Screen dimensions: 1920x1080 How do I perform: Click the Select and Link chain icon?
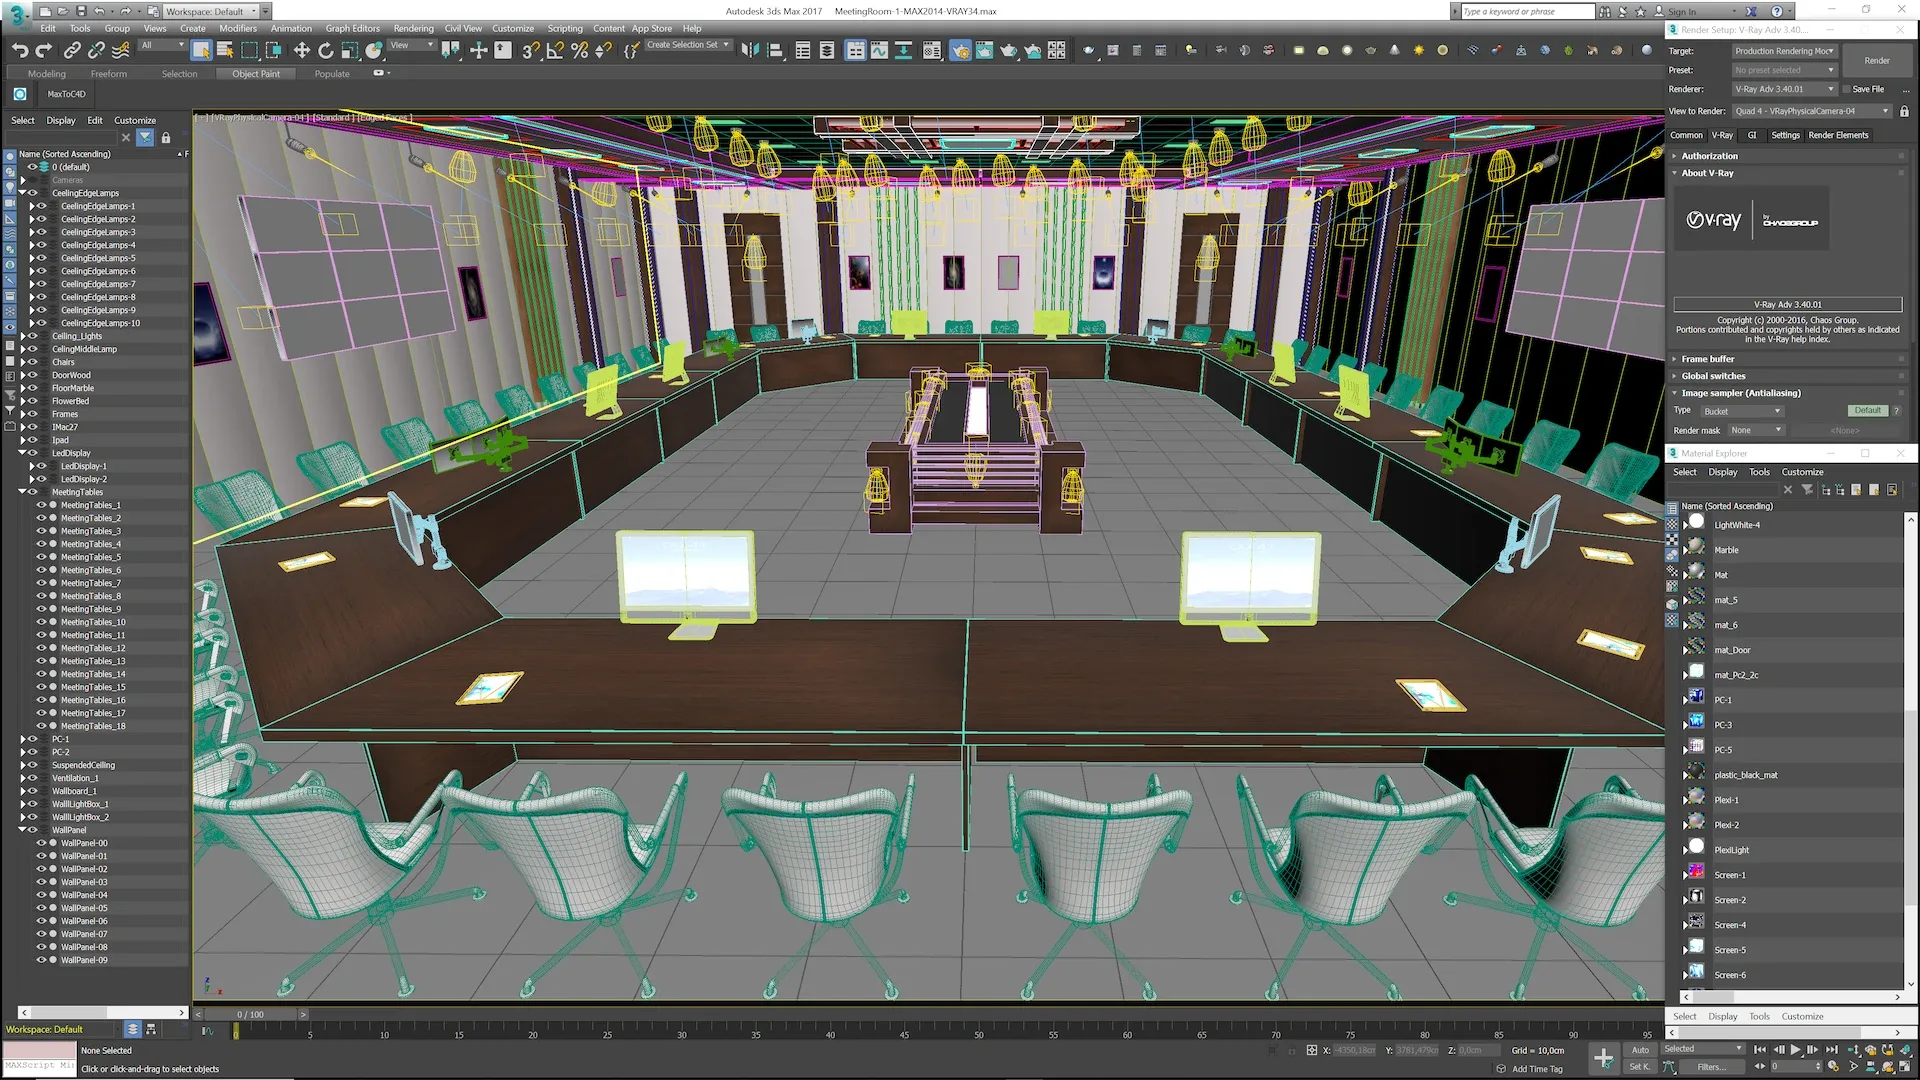(72, 50)
